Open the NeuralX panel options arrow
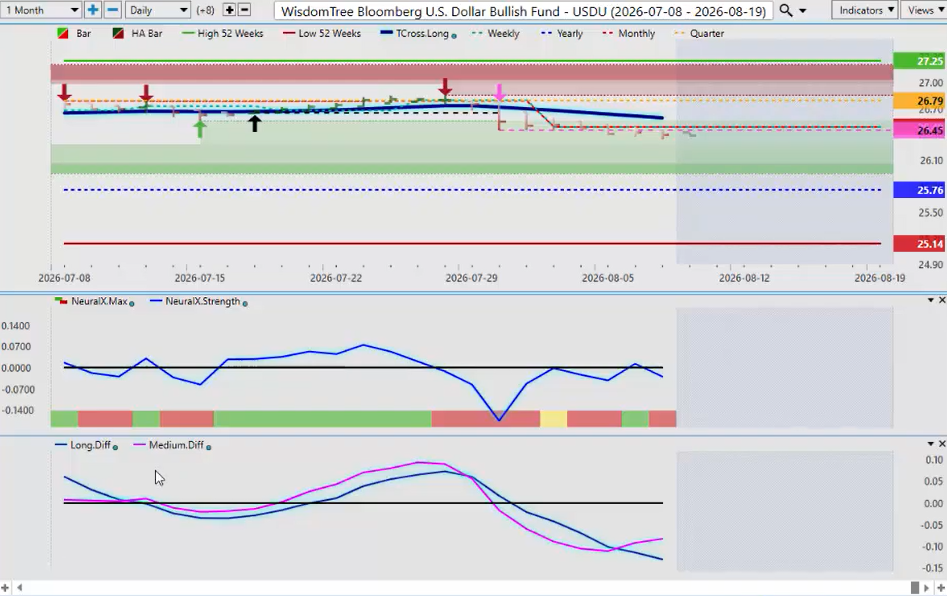The height and width of the screenshot is (596, 947). pyautogui.click(x=931, y=300)
